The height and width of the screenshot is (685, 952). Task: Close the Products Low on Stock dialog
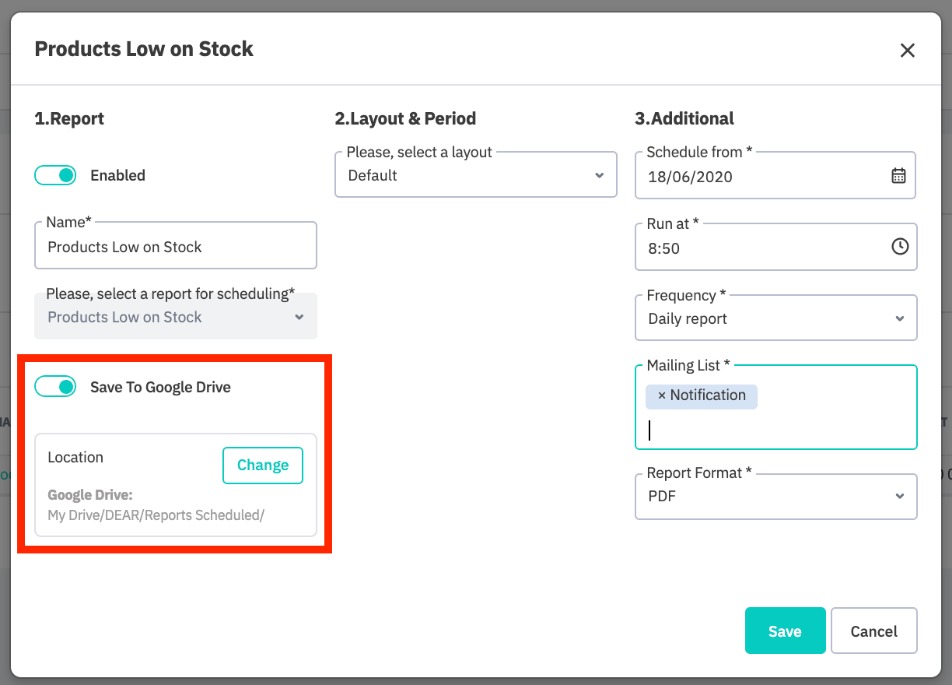(907, 50)
